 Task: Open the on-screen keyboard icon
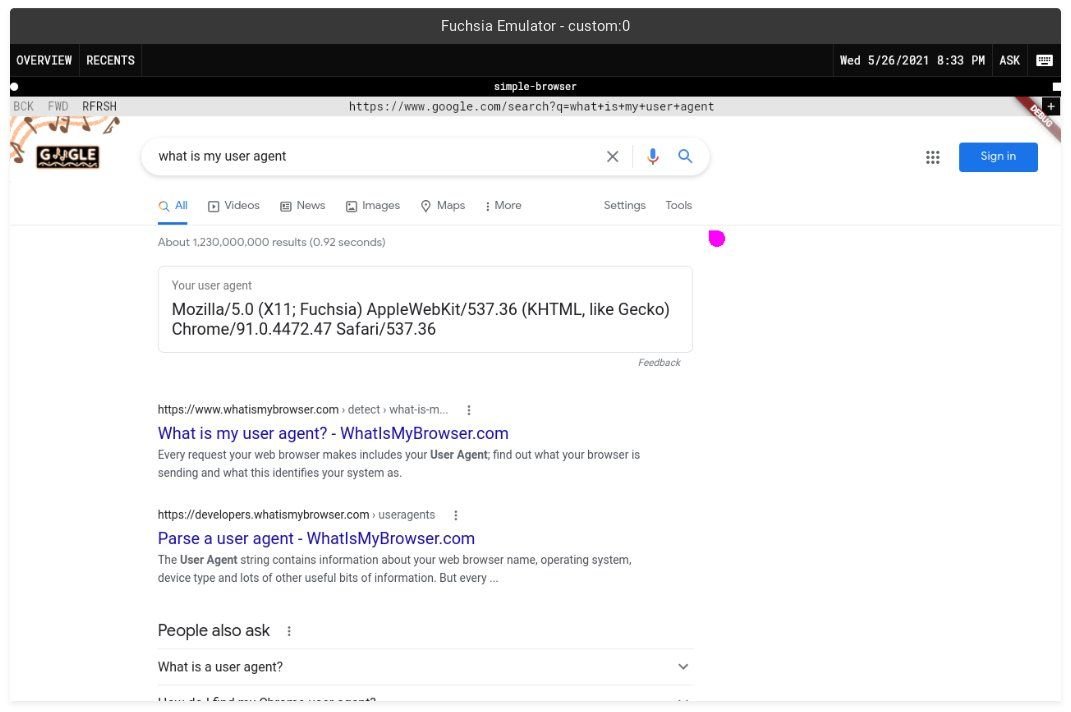click(1044, 60)
